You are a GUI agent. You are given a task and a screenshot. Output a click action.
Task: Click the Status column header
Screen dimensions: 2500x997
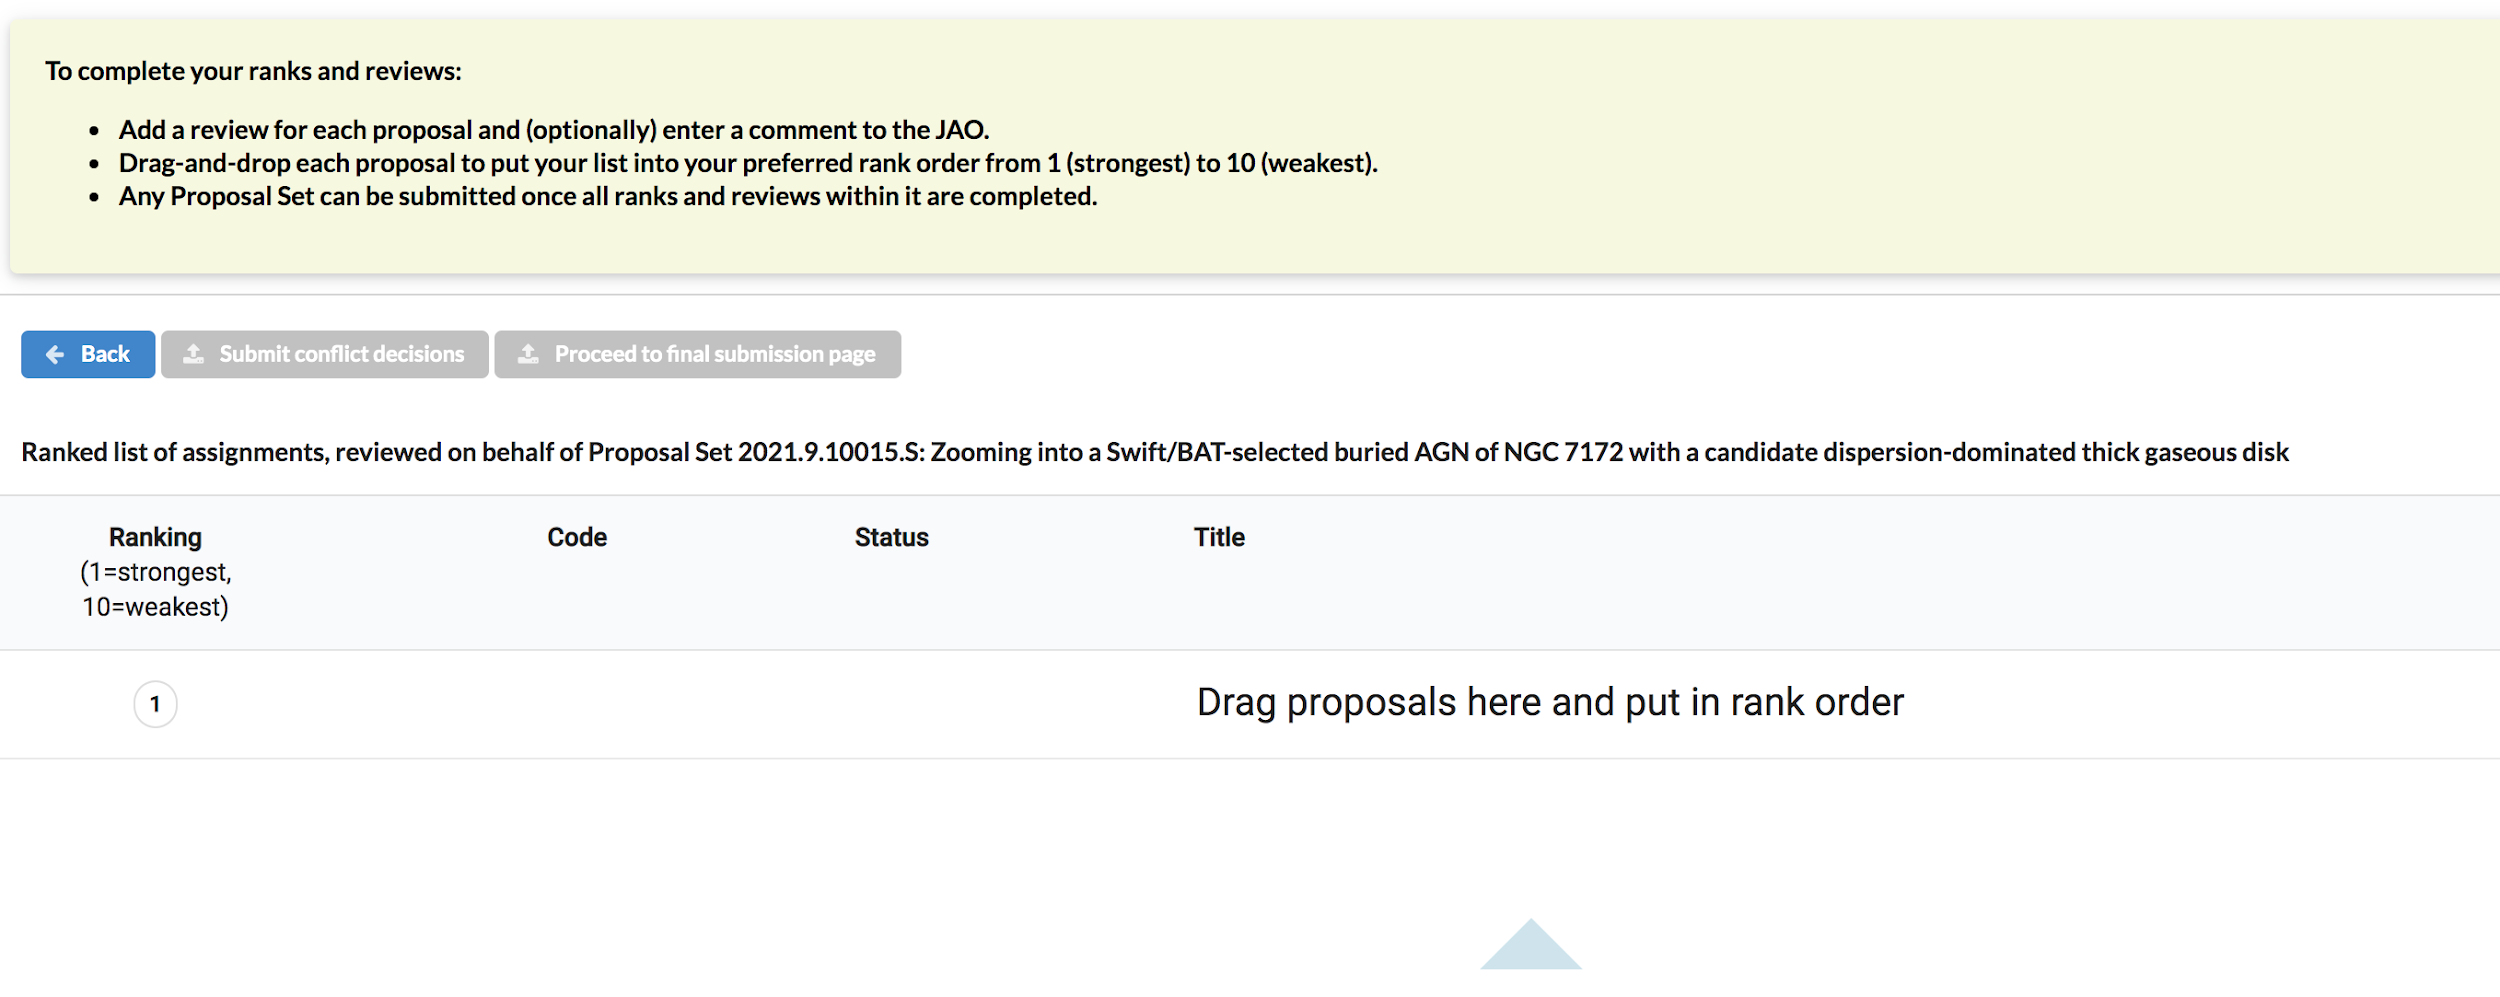coord(891,537)
